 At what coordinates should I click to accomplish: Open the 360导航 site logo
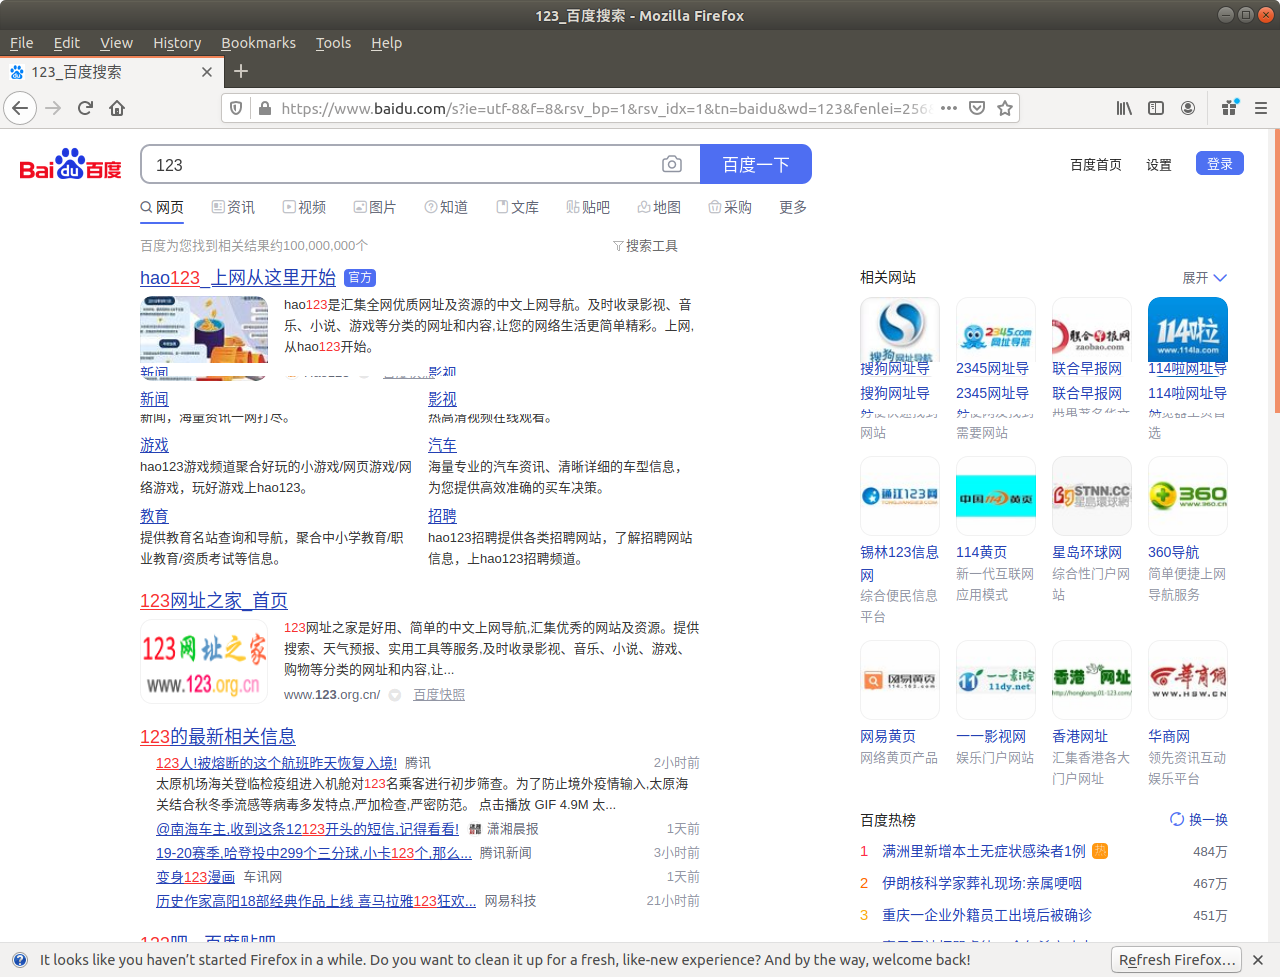coord(1187,496)
